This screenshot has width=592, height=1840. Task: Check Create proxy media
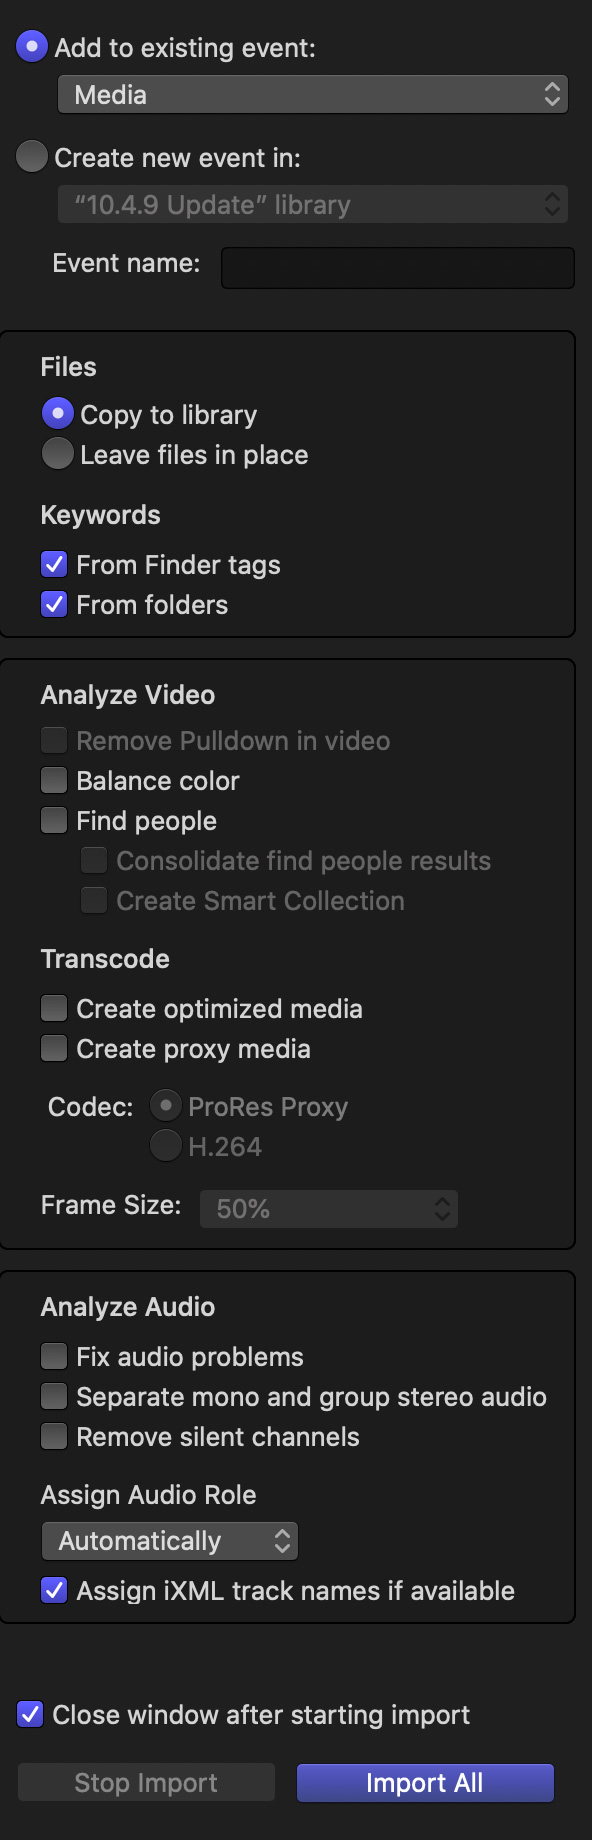54,1049
